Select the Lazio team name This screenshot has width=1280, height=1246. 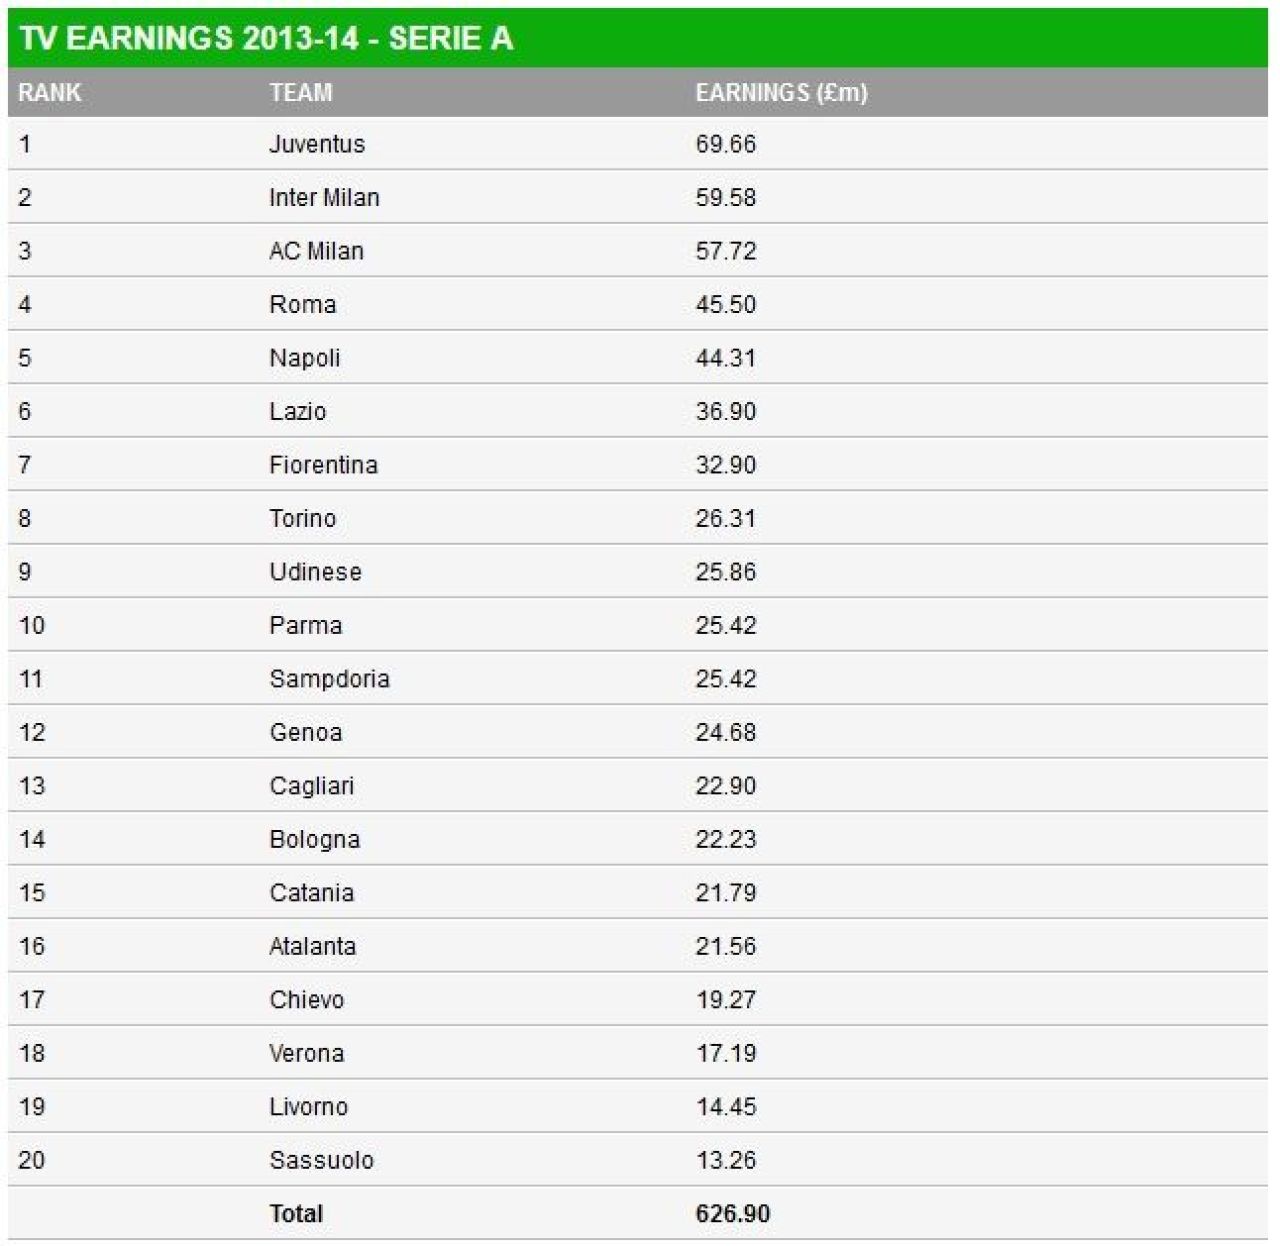tap(297, 411)
